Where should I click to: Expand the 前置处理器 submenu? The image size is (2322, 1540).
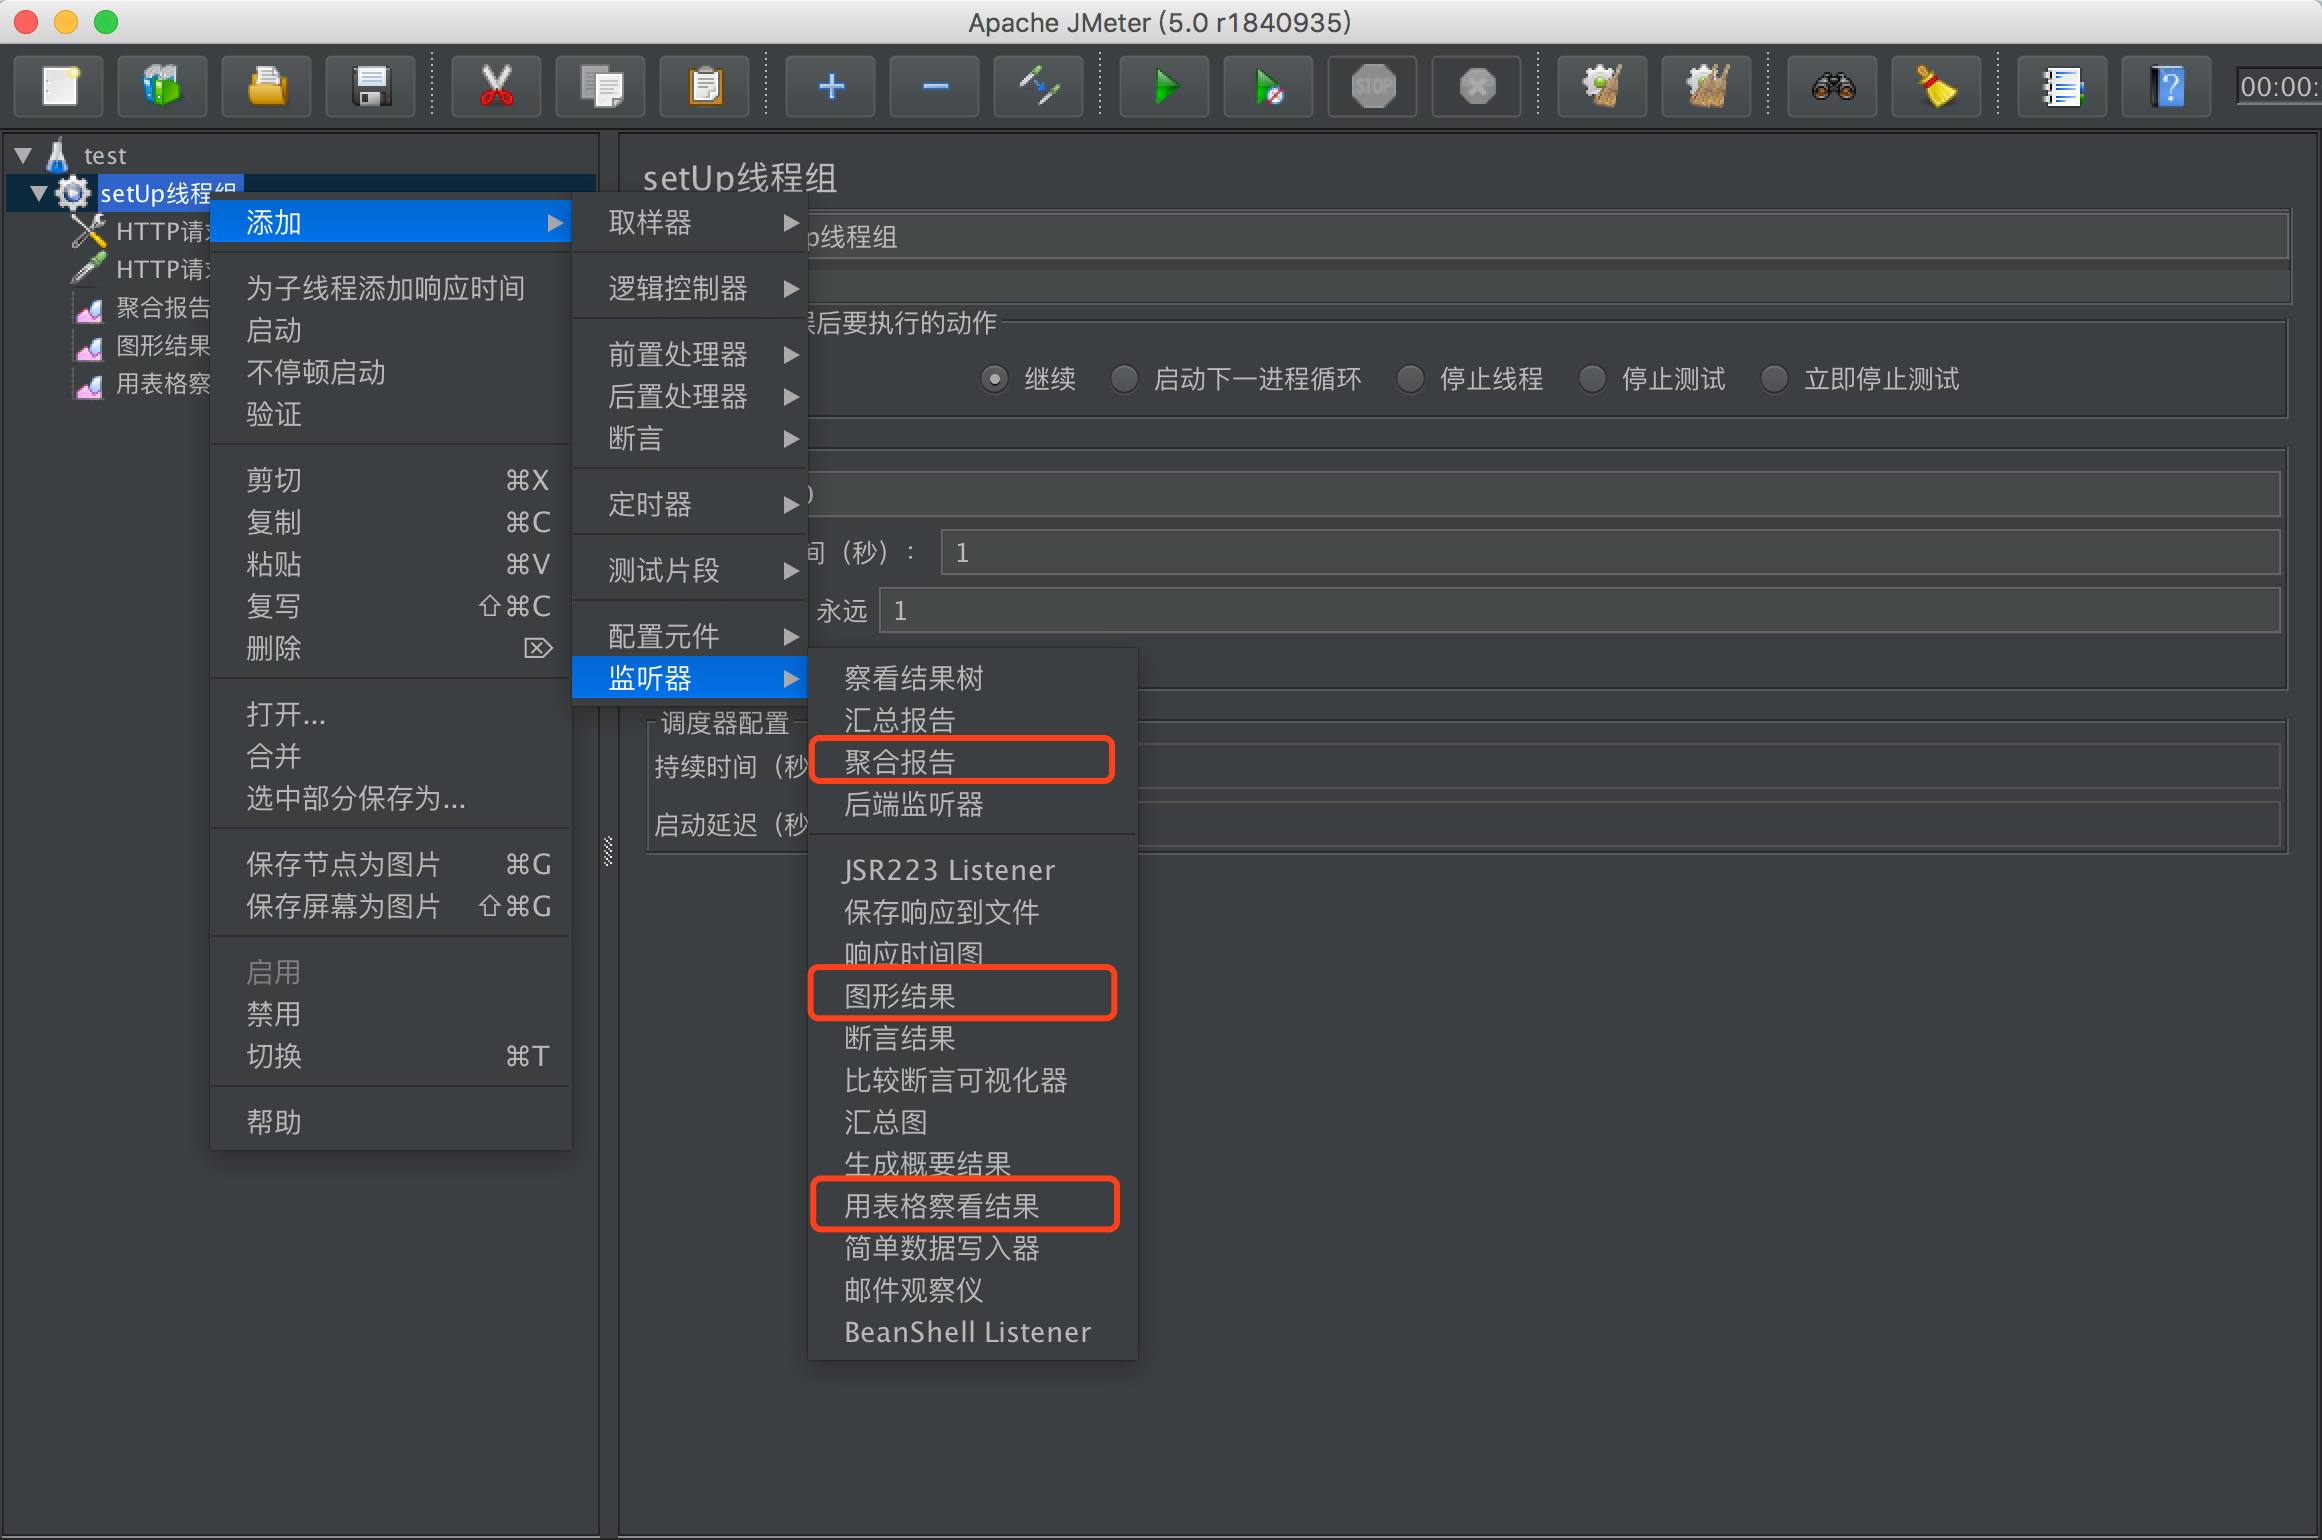pyautogui.click(x=690, y=354)
